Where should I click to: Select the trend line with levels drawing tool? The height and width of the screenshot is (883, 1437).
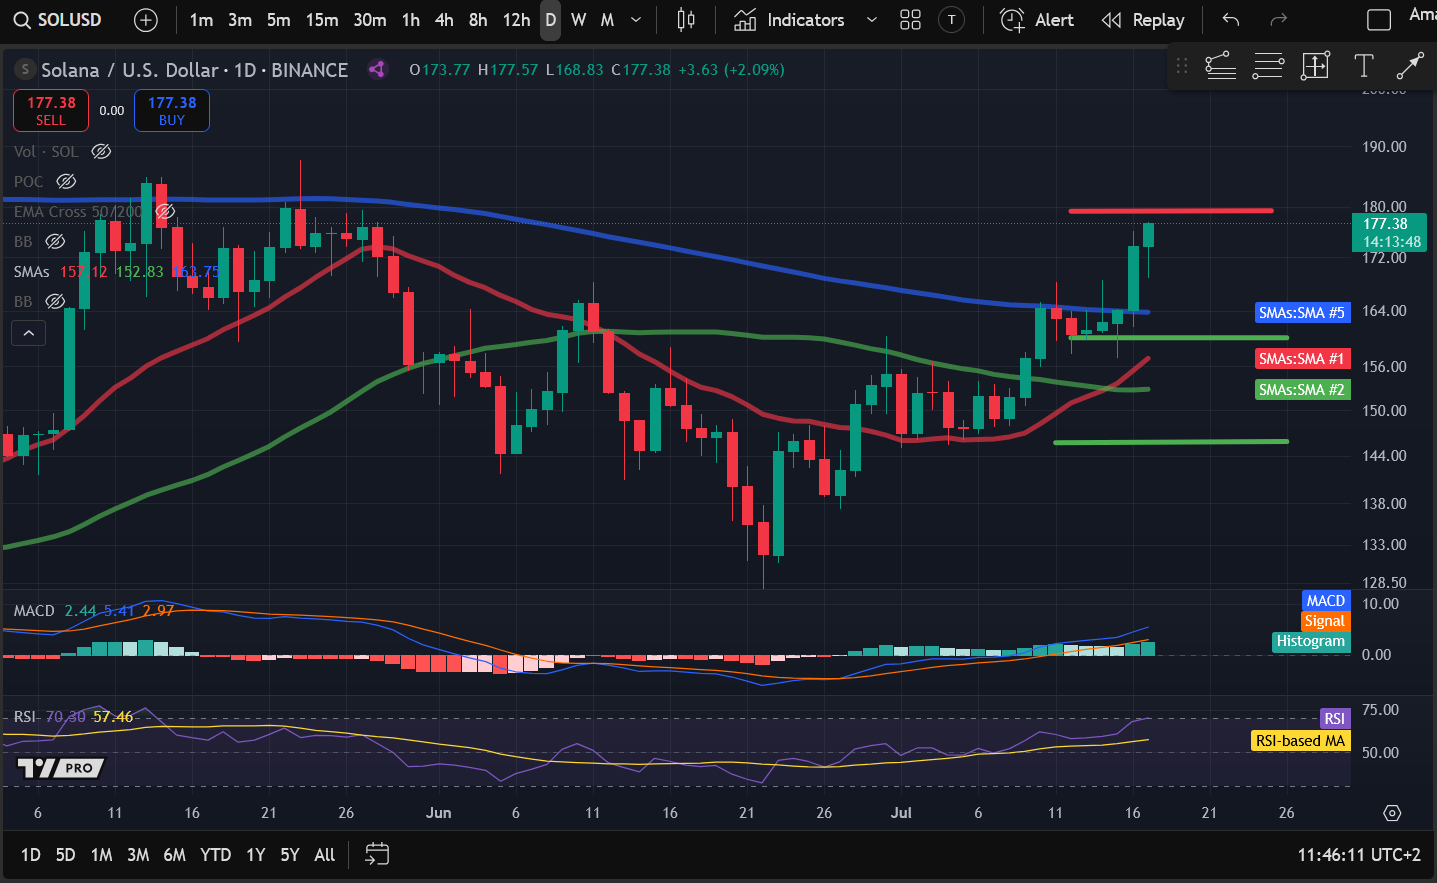1220,66
